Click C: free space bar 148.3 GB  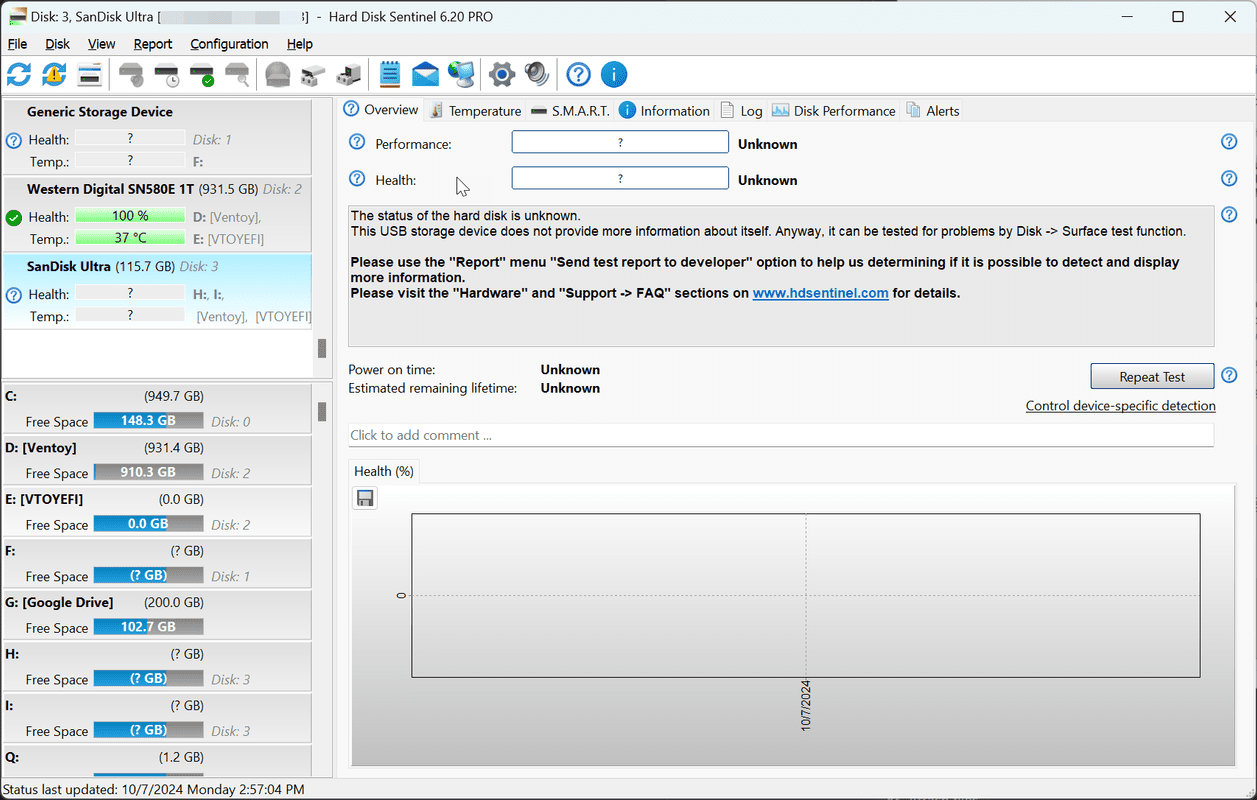148,421
